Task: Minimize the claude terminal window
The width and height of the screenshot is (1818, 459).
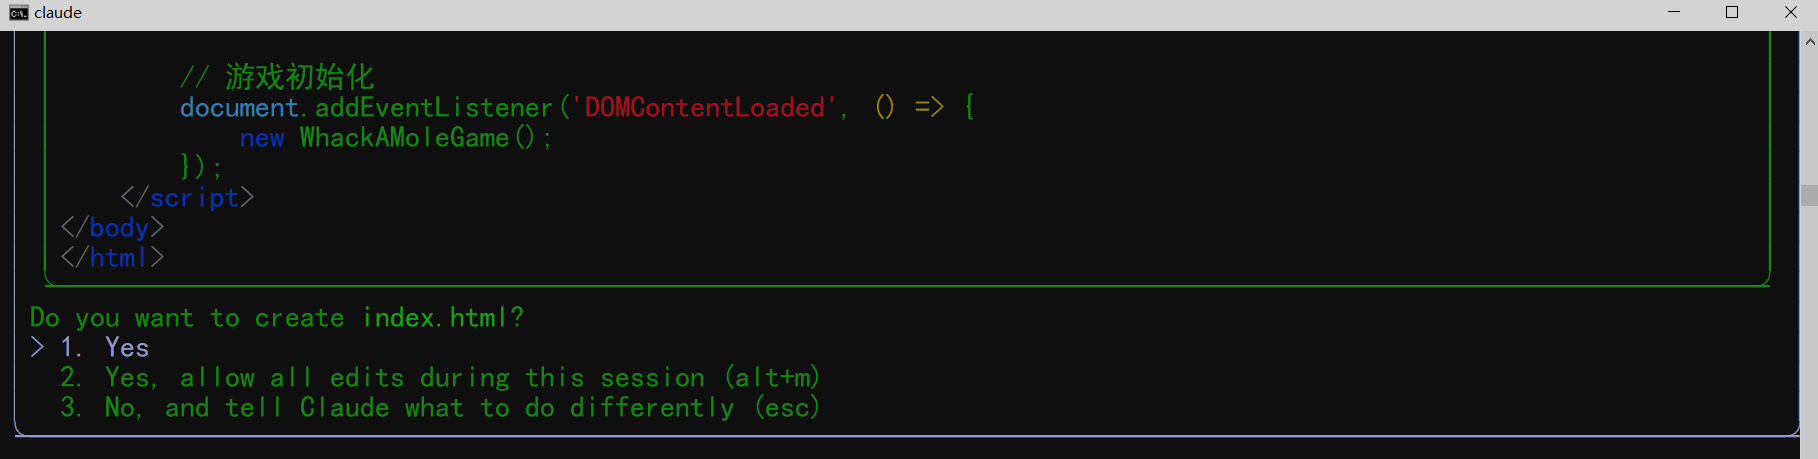Action: click(1674, 13)
